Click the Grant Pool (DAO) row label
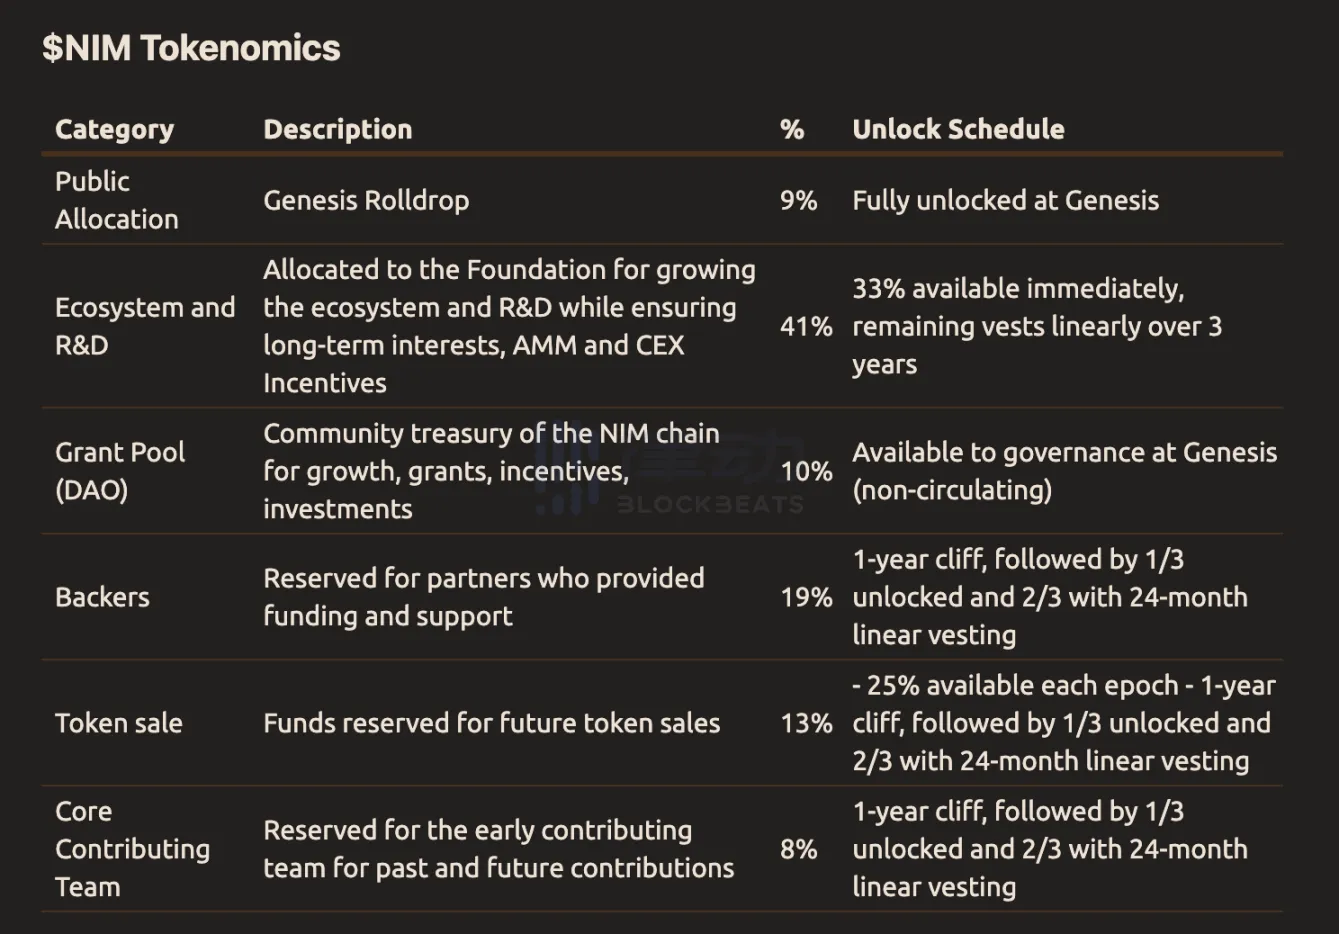The image size is (1339, 934). 120,471
